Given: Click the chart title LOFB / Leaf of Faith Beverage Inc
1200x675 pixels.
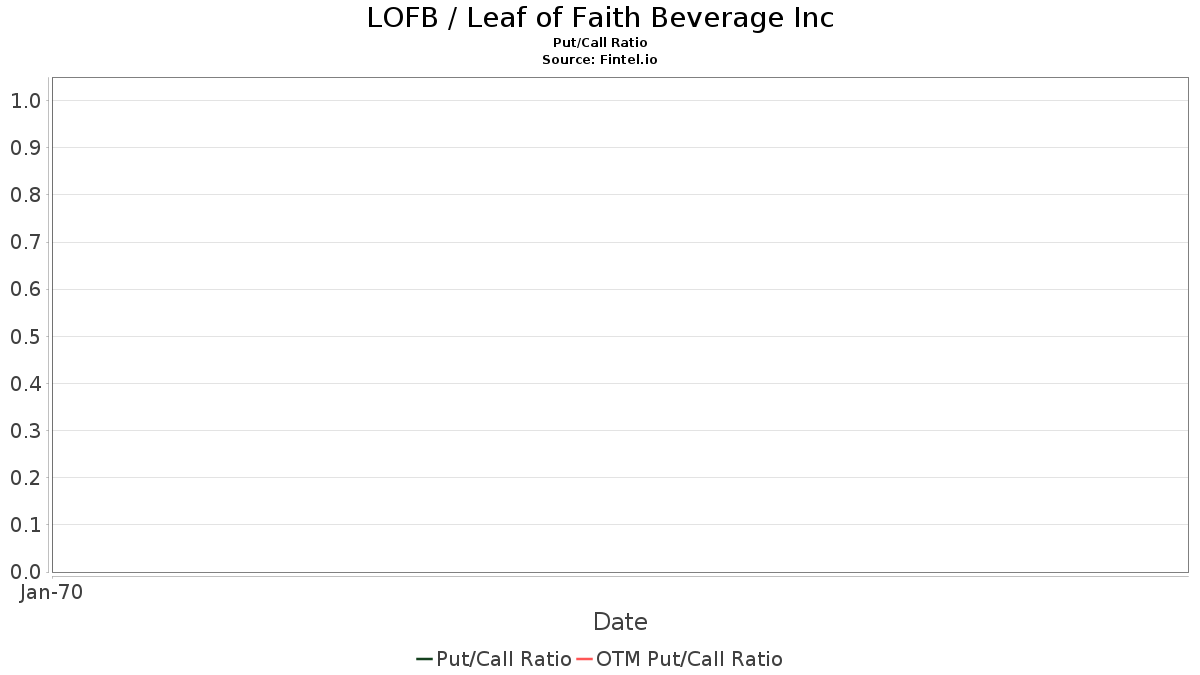Looking at the screenshot, I should click(x=600, y=18).
